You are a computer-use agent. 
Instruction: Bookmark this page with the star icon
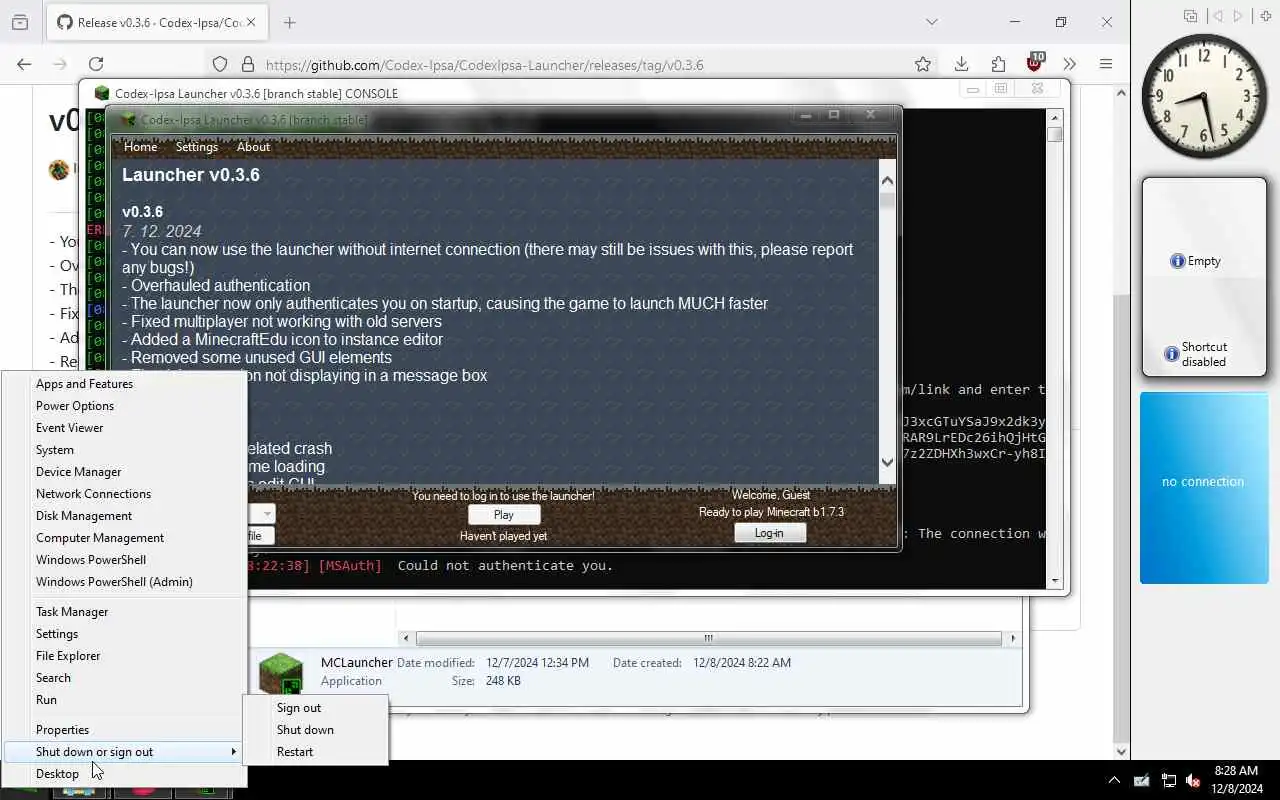click(x=923, y=64)
